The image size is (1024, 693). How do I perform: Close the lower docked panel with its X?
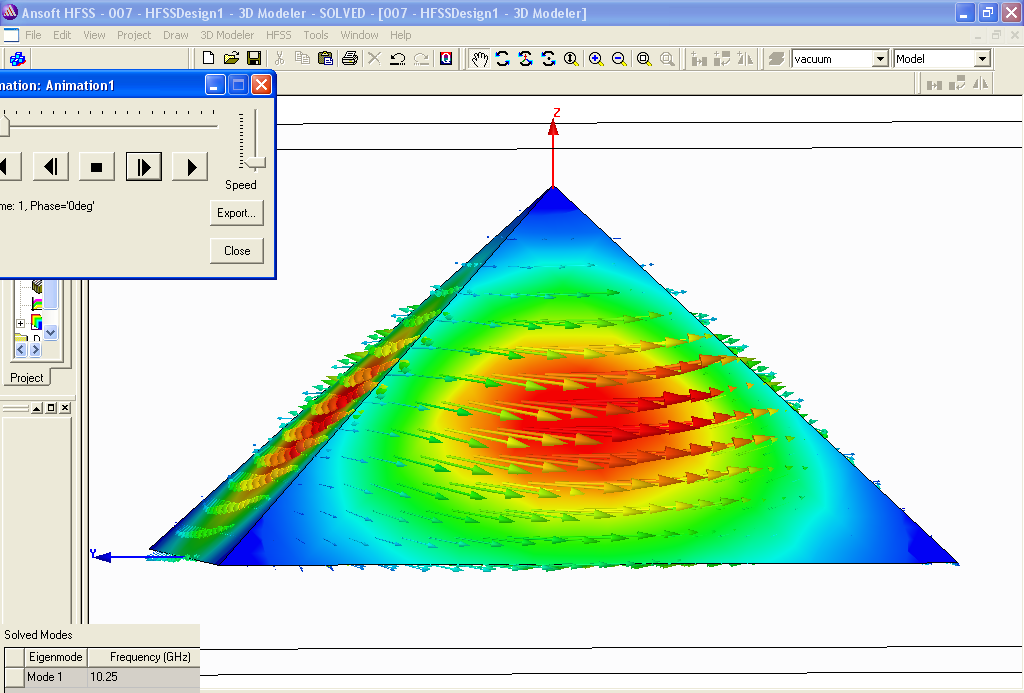click(x=65, y=408)
